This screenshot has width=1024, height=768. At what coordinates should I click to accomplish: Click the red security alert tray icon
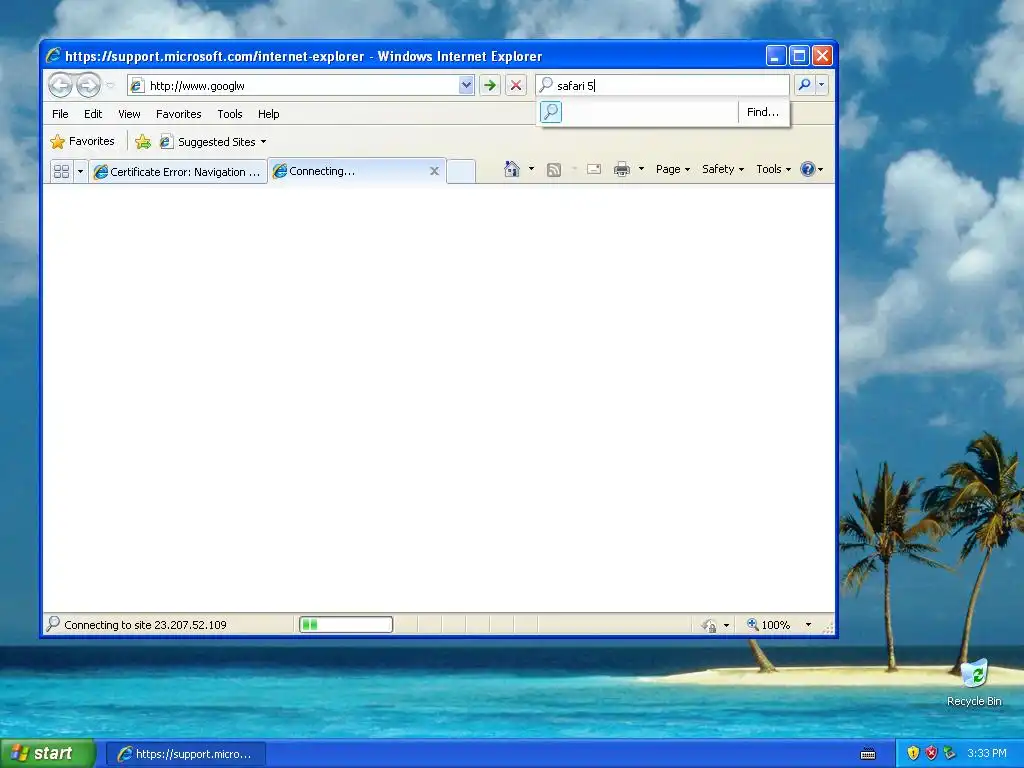(x=931, y=753)
